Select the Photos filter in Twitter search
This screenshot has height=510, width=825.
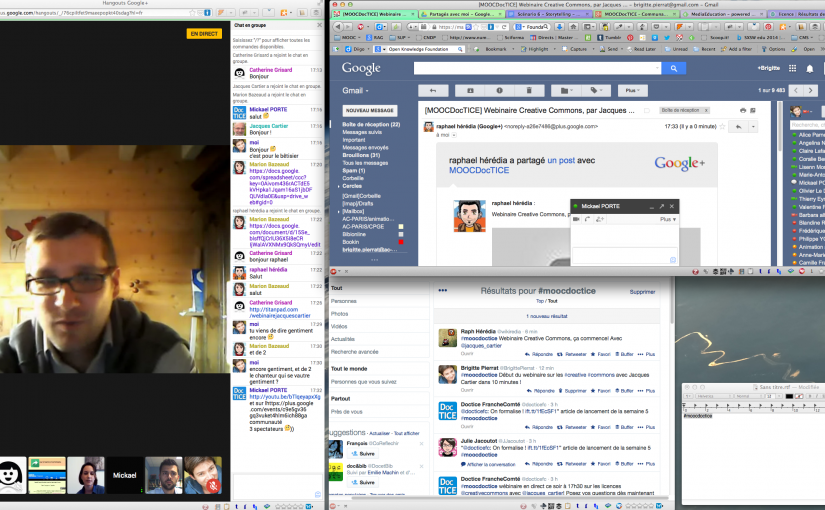click(339, 314)
